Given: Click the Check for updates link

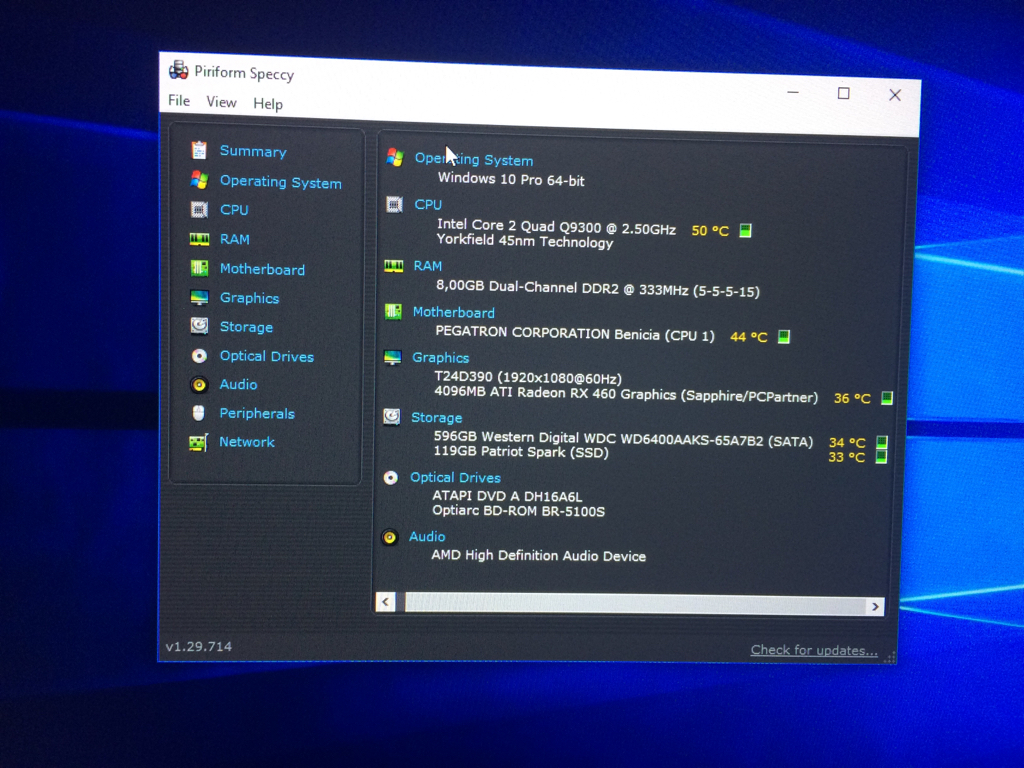Looking at the screenshot, I should click(x=814, y=650).
